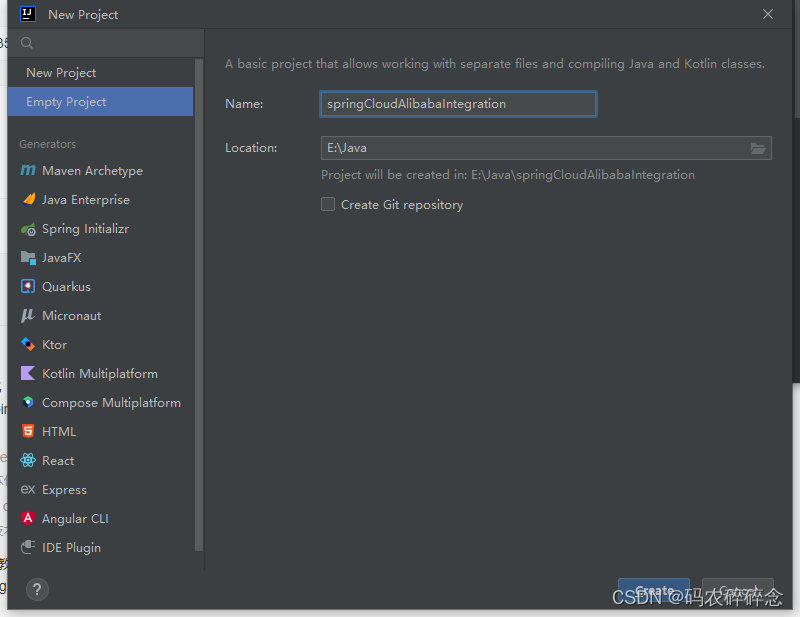This screenshot has width=800, height=617.
Task: Choose the Compose Multiplatform generator label
Action: [x=111, y=403]
